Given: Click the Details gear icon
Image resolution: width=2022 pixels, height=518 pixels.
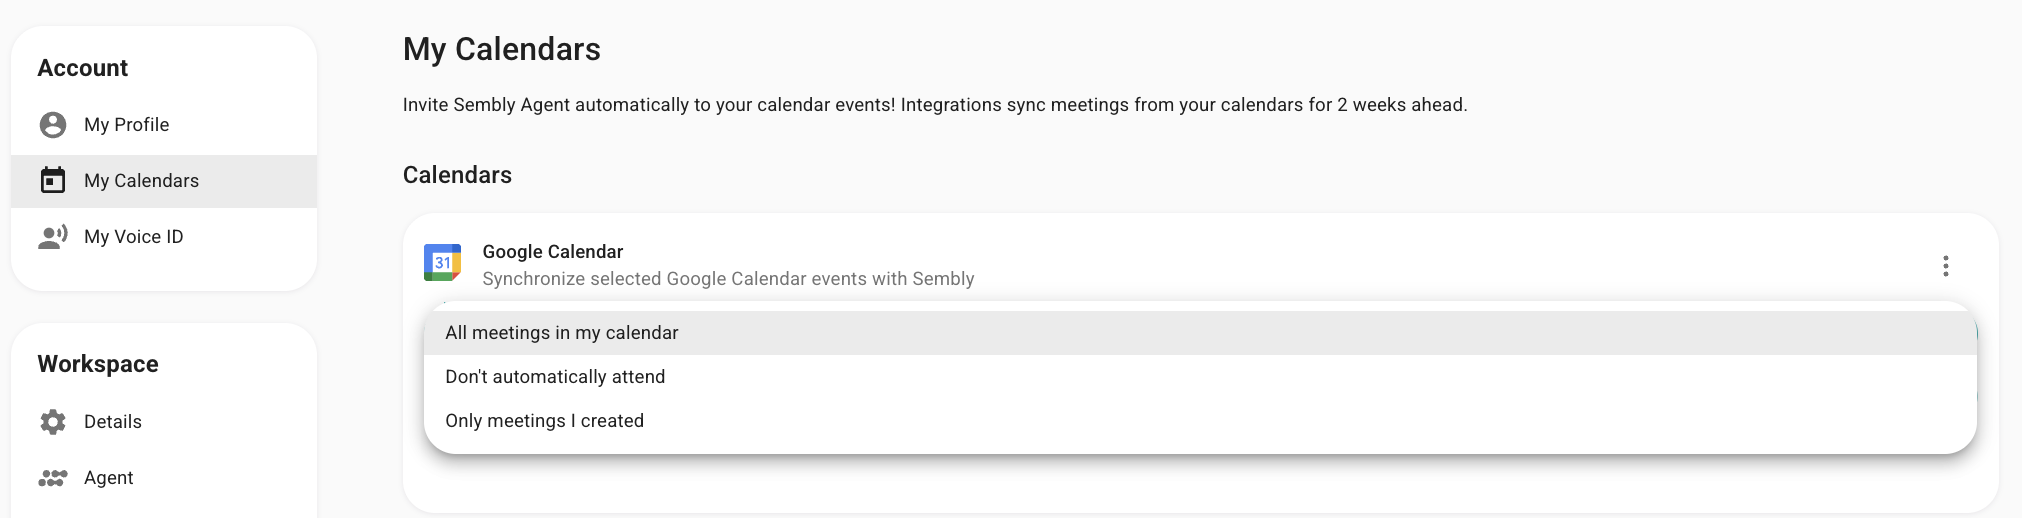Looking at the screenshot, I should click(53, 422).
